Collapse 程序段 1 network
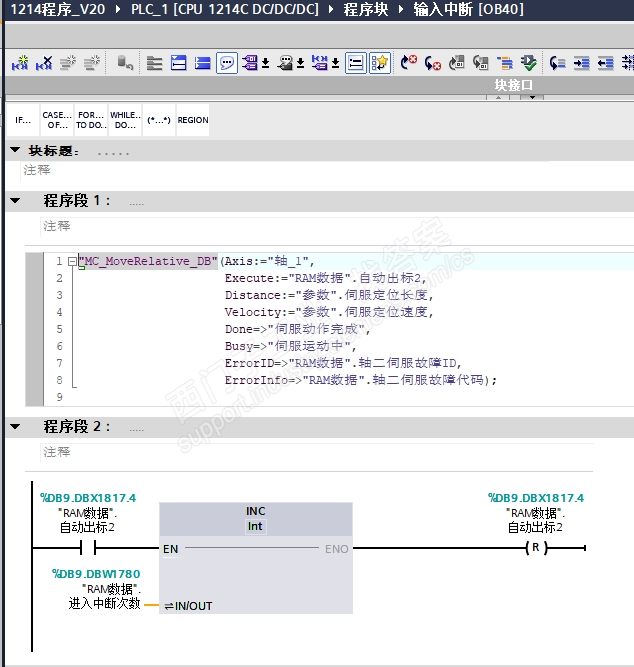 tap(15, 200)
